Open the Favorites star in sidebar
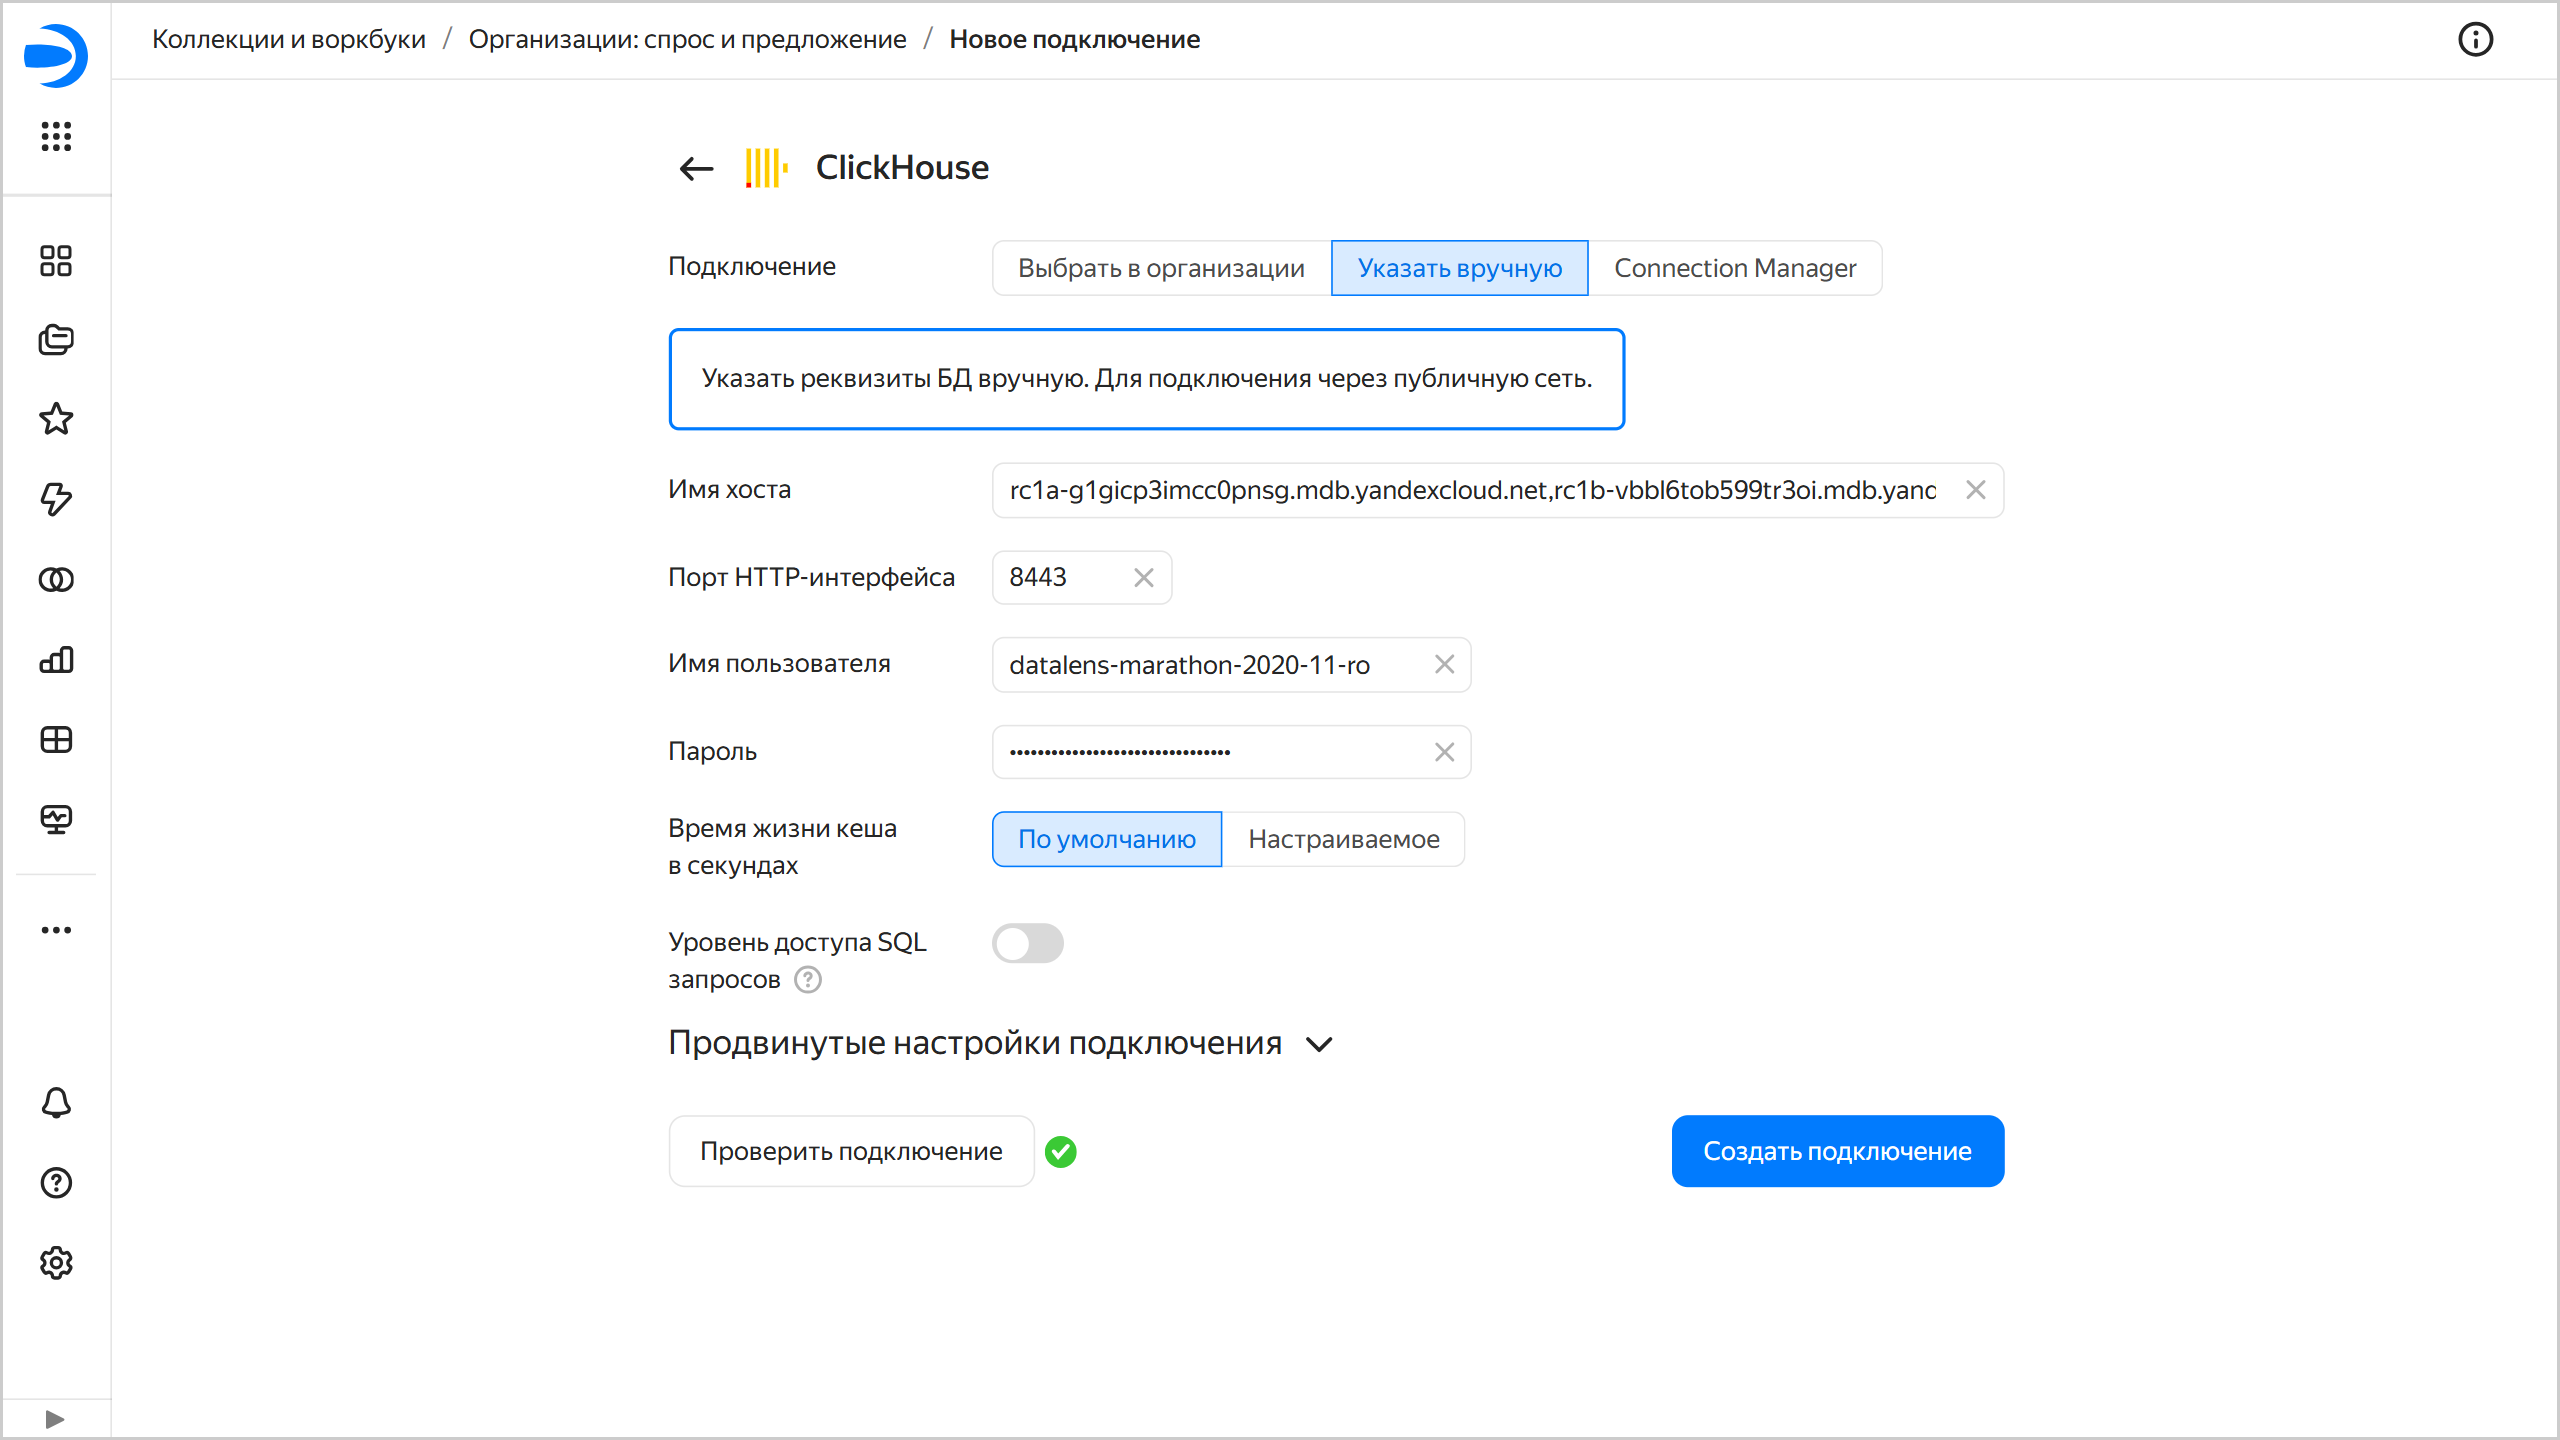Image resolution: width=2560 pixels, height=1440 pixels. point(56,419)
